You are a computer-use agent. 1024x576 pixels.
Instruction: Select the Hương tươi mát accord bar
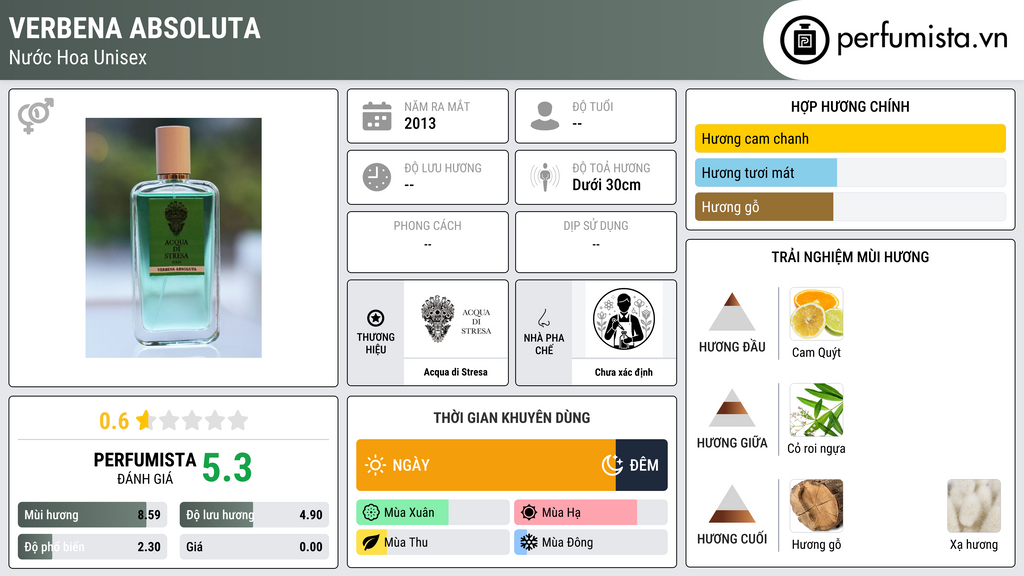[850, 172]
